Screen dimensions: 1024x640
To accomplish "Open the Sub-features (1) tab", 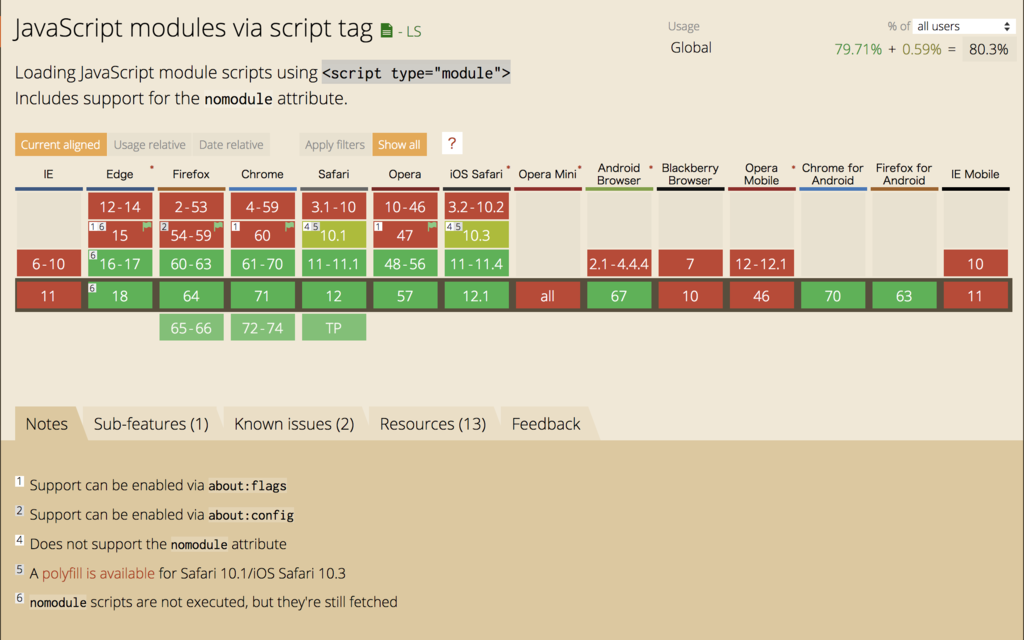I will pos(151,424).
